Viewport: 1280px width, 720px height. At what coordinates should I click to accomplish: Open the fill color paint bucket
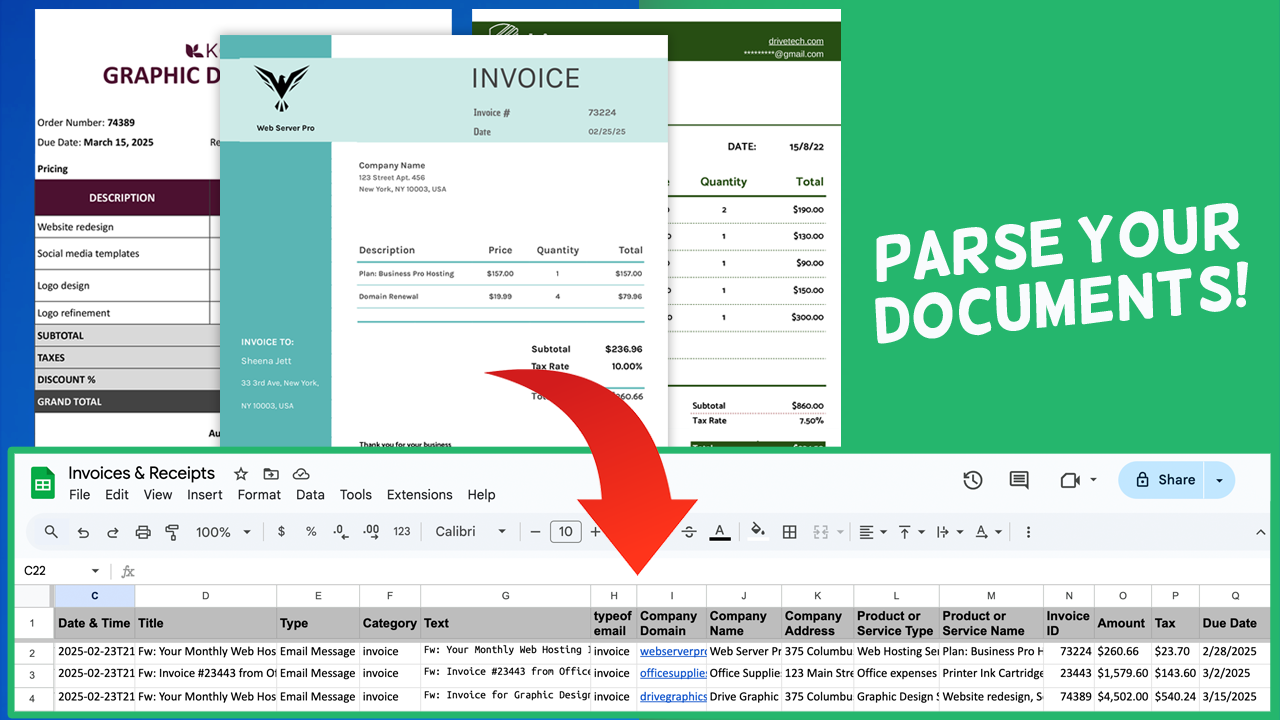757,532
